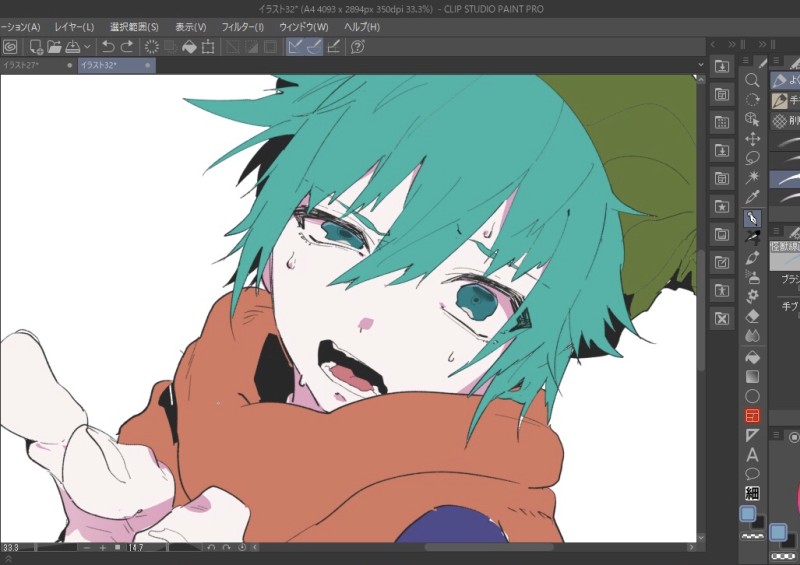Undo the last stroke
800x565 pixels.
tap(108, 47)
